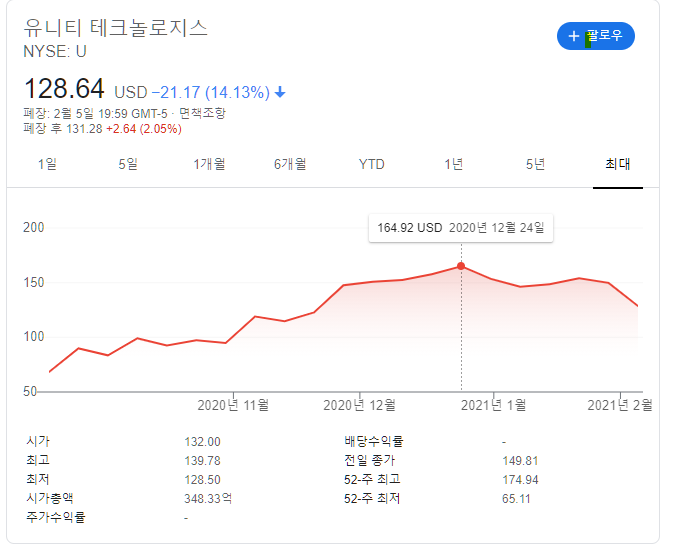Click the 주가수익률 label
Viewport: 673px width, 552px height.
[x=56, y=517]
